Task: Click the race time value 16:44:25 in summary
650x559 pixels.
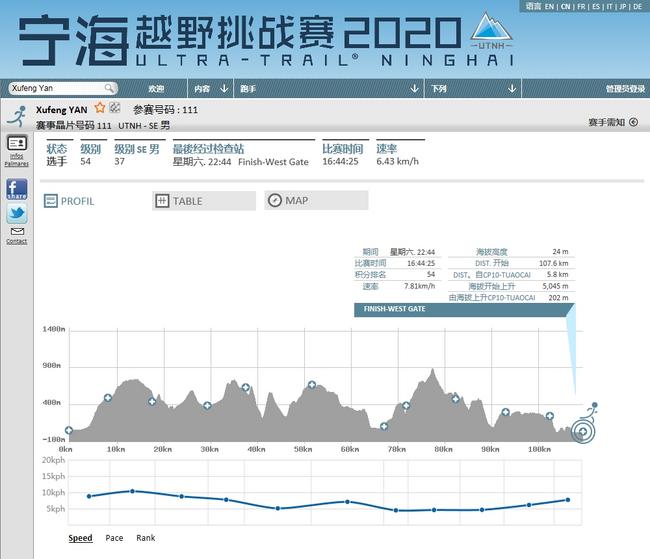Action: pyautogui.click(x=340, y=162)
